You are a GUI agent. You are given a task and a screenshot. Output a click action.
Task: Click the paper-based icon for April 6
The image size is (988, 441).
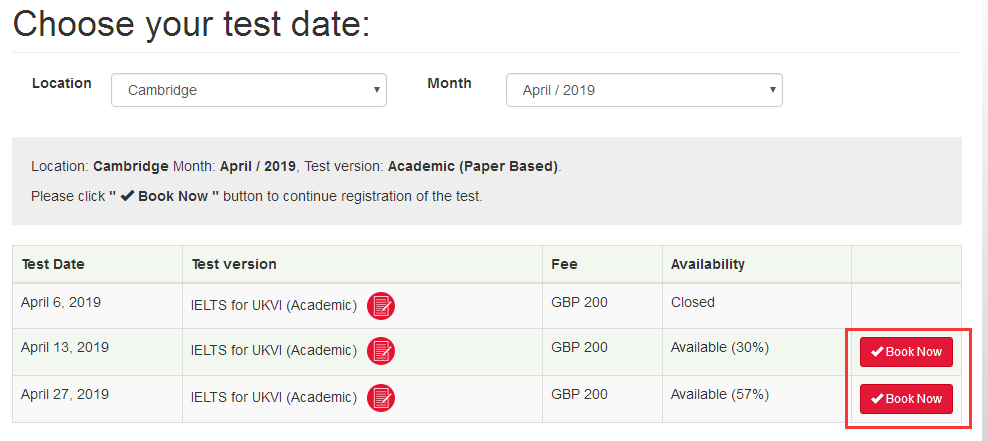[381, 306]
